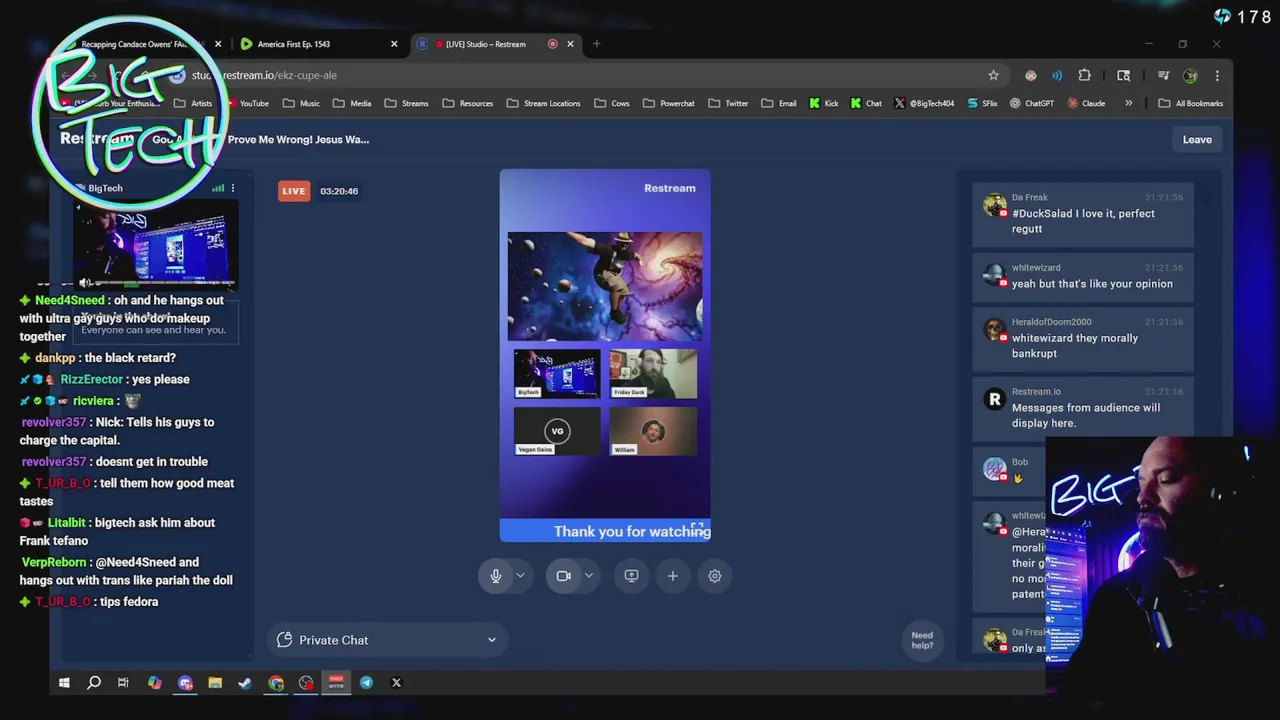Open the Email bookmarks folder

point(778,103)
